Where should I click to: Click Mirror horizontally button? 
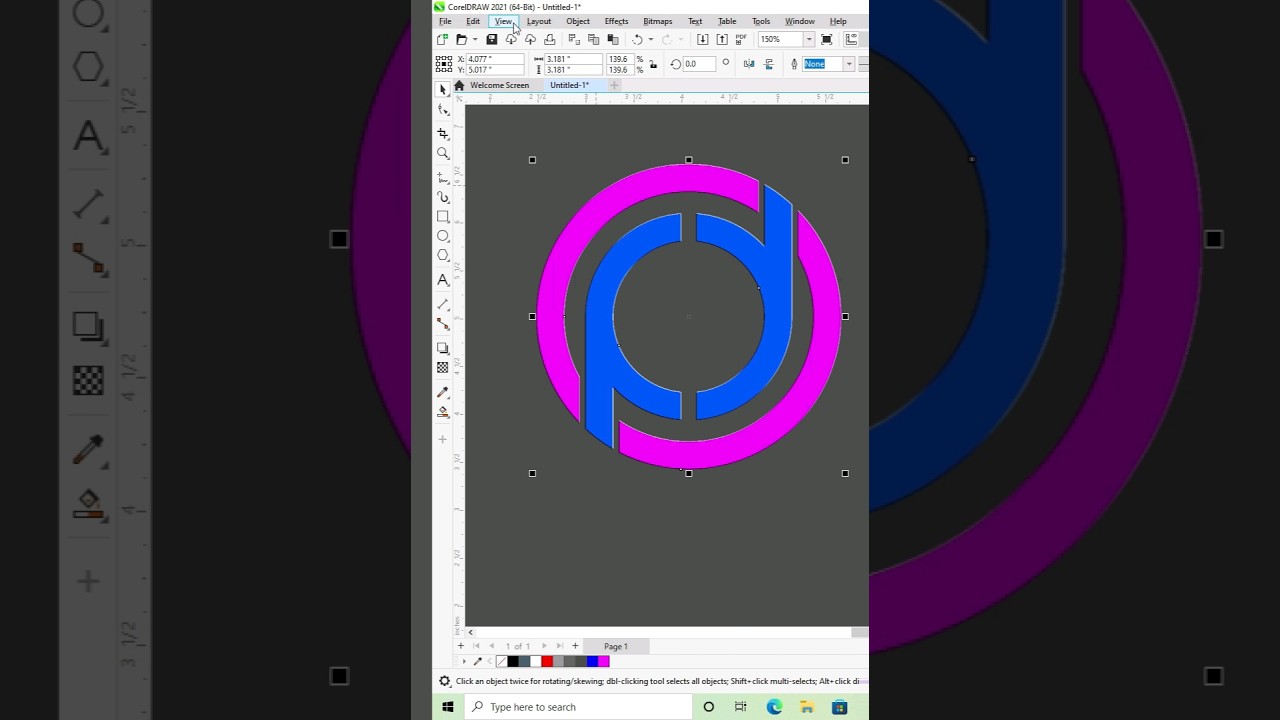(749, 64)
